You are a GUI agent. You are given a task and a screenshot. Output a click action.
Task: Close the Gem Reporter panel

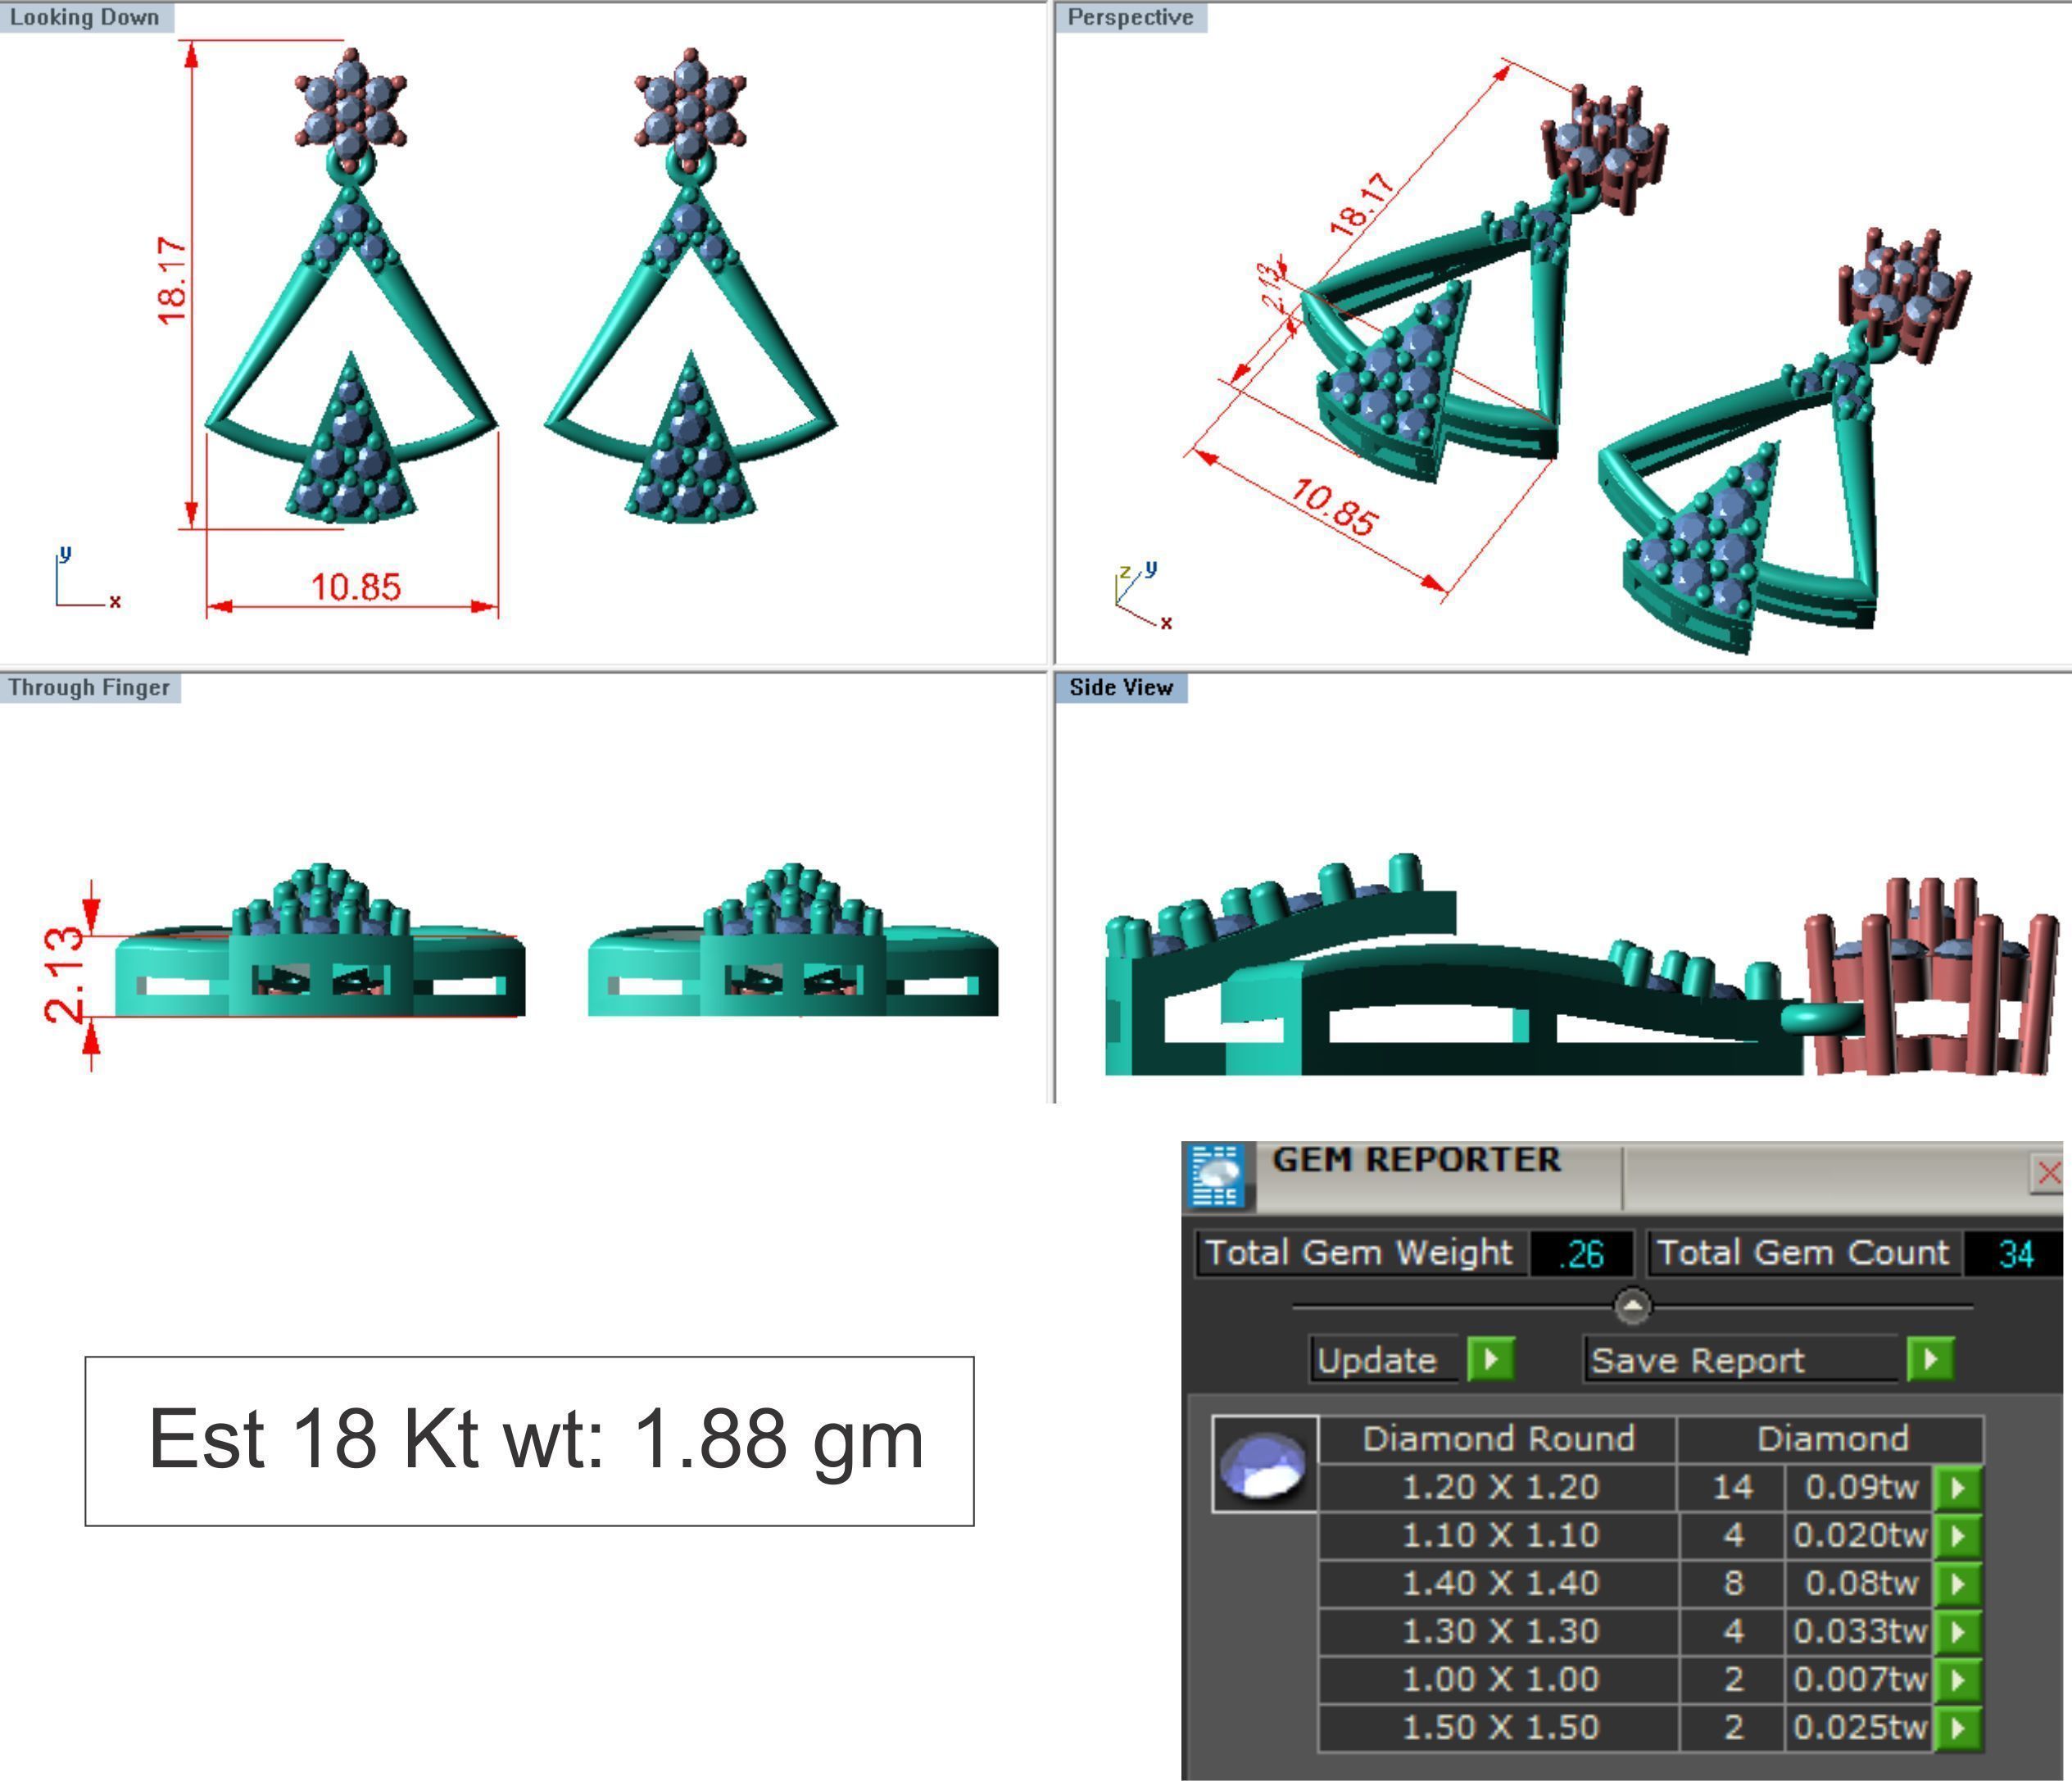2049,1173
